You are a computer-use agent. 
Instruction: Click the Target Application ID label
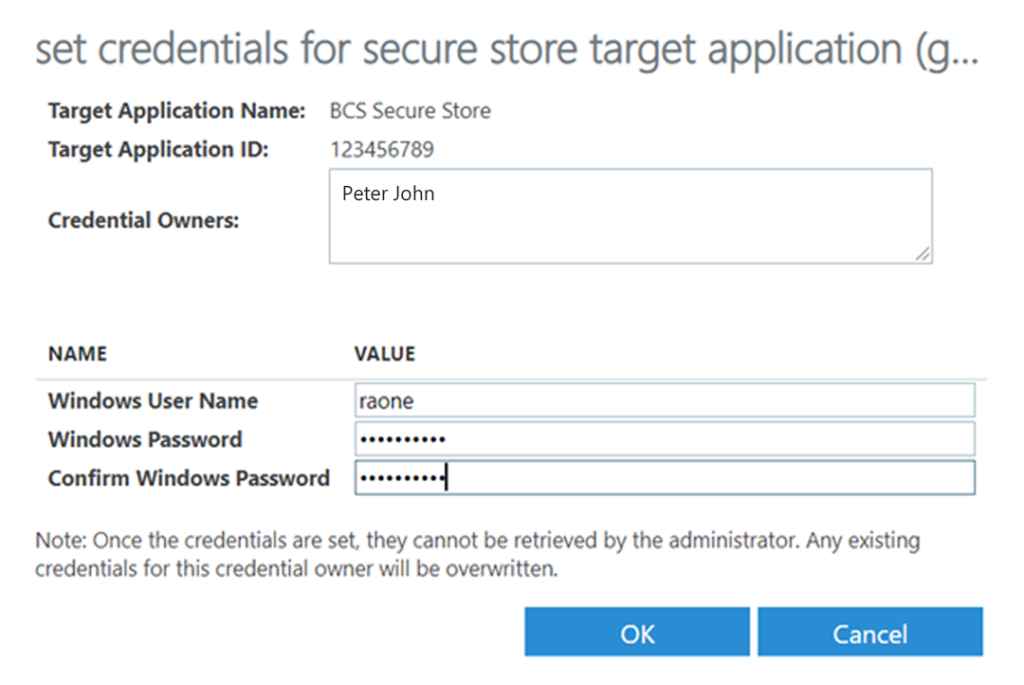(x=158, y=150)
